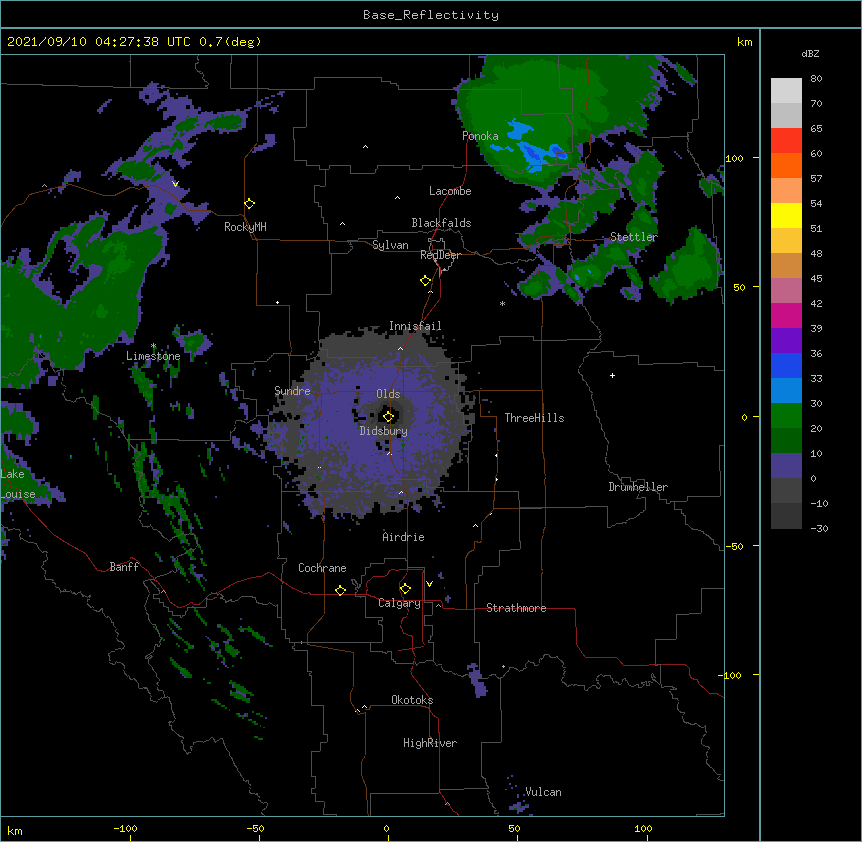Click the Lacombe city label
Viewport: 862px width, 842px height.
pos(450,191)
